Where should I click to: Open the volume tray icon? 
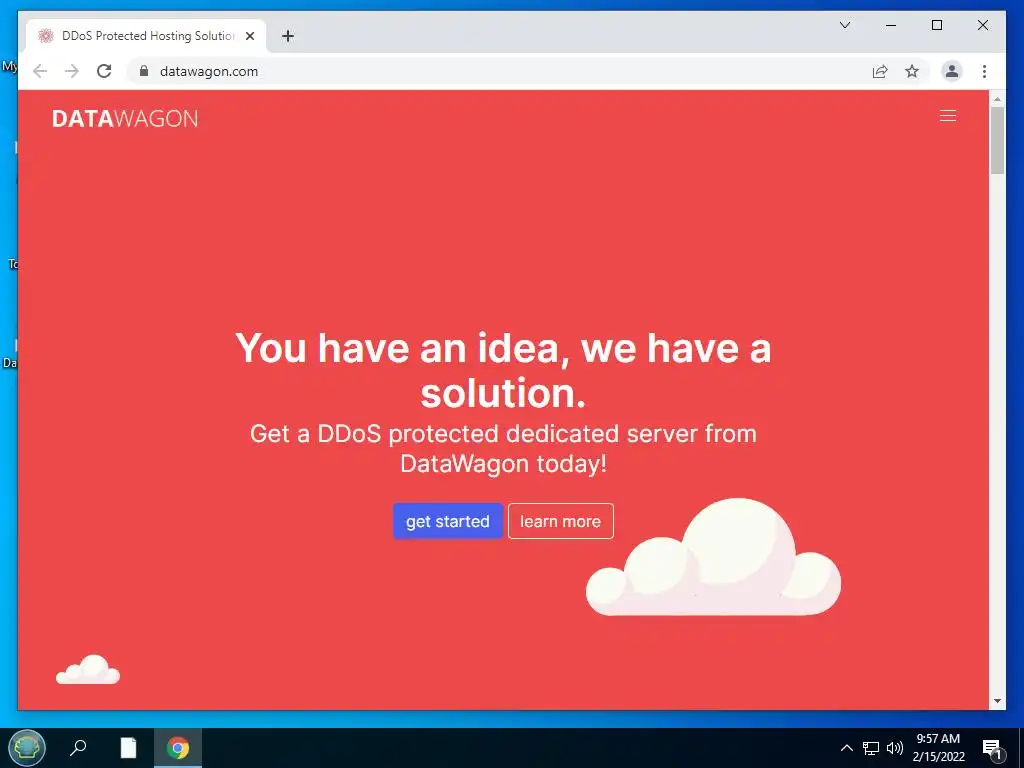[x=895, y=748]
